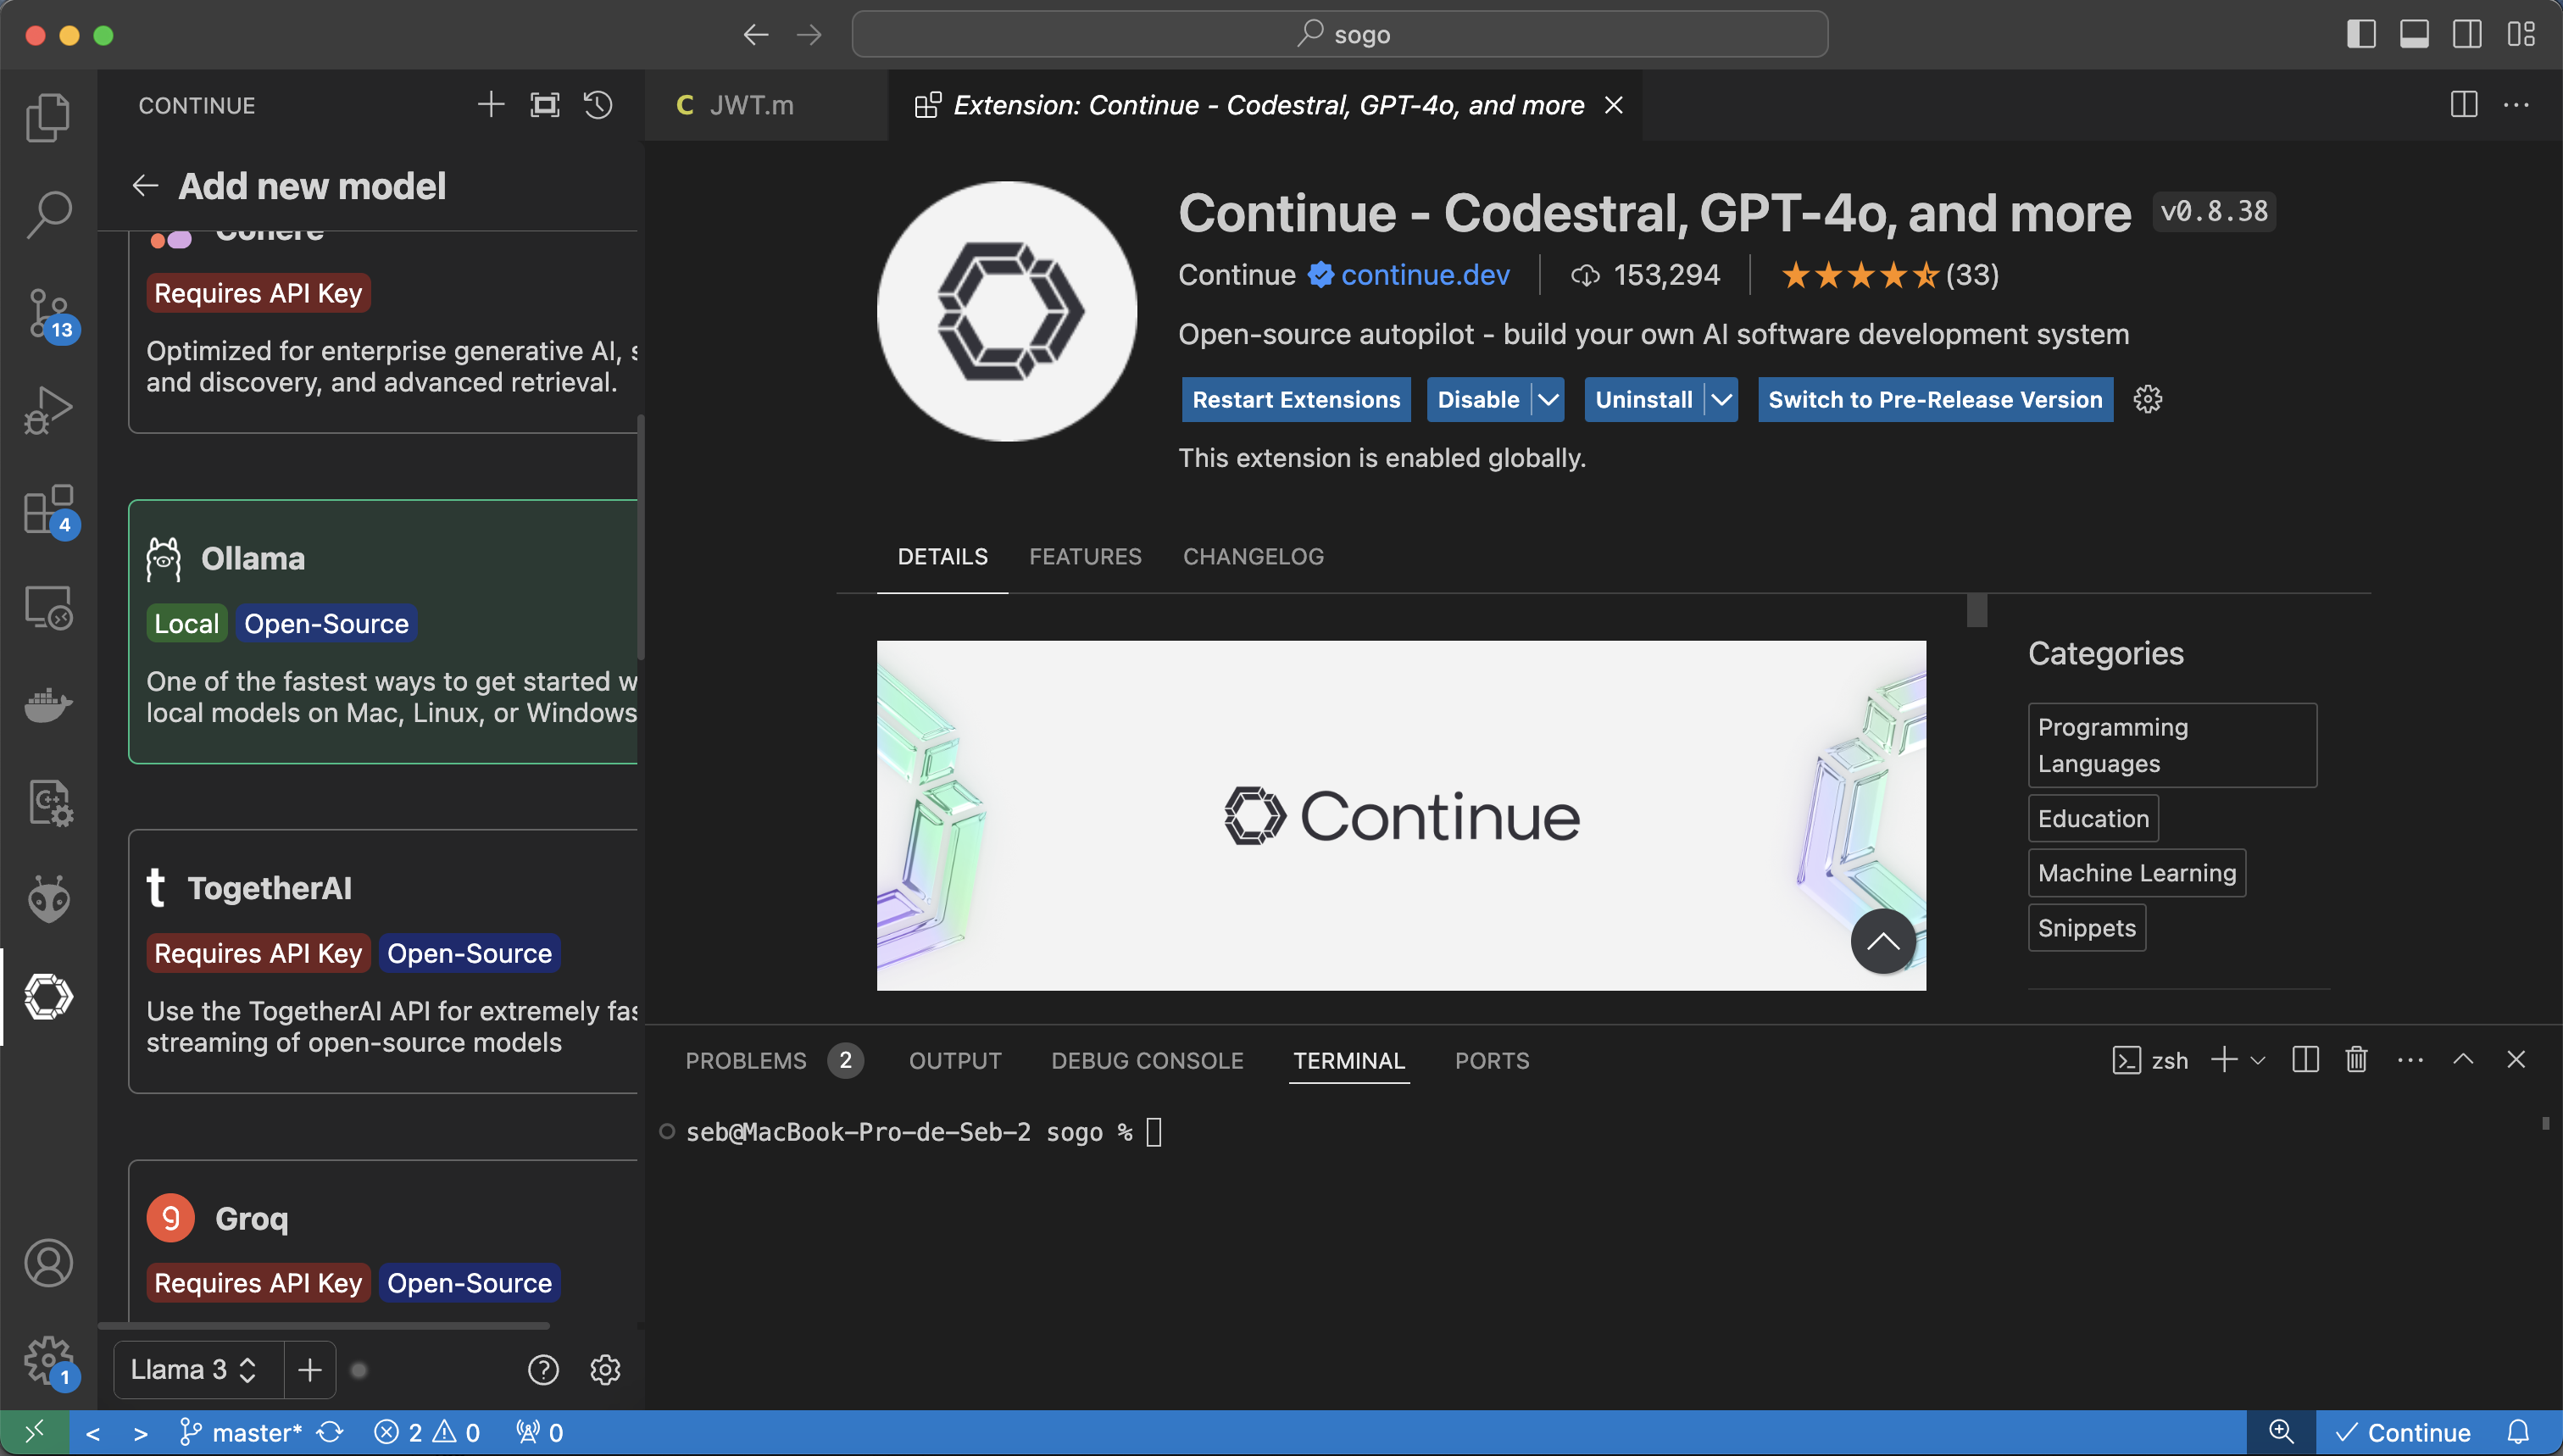
Task: Add a model next to Llama 3 selector
Action: [310, 1369]
